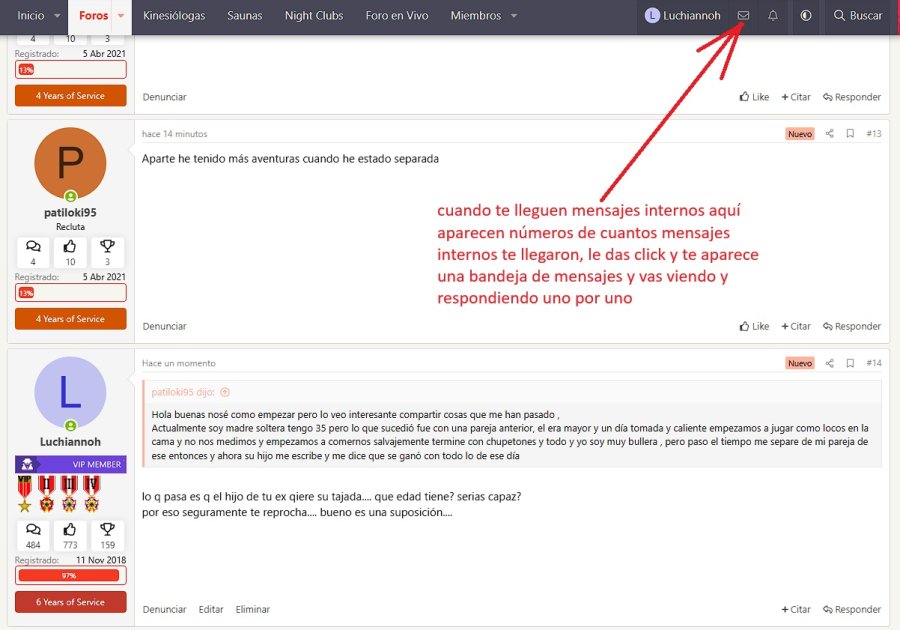Click Eliminar on post #14
Screen dimensions: 900x630
click(252, 609)
